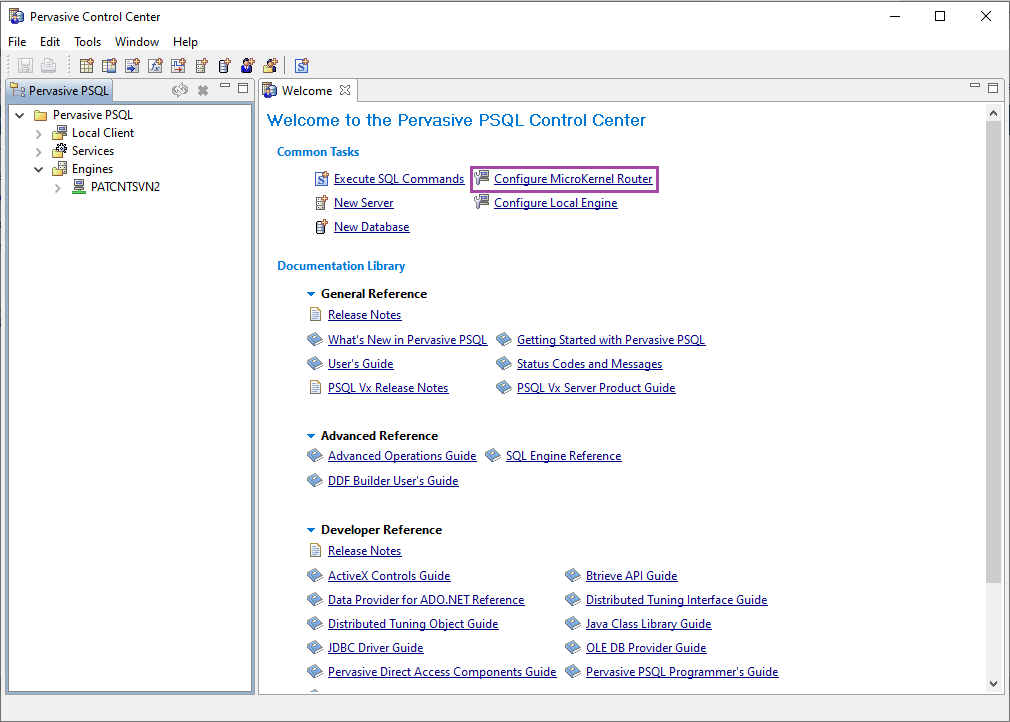
Task: Open Getting Started with Pervasive PSQL
Action: tap(611, 340)
